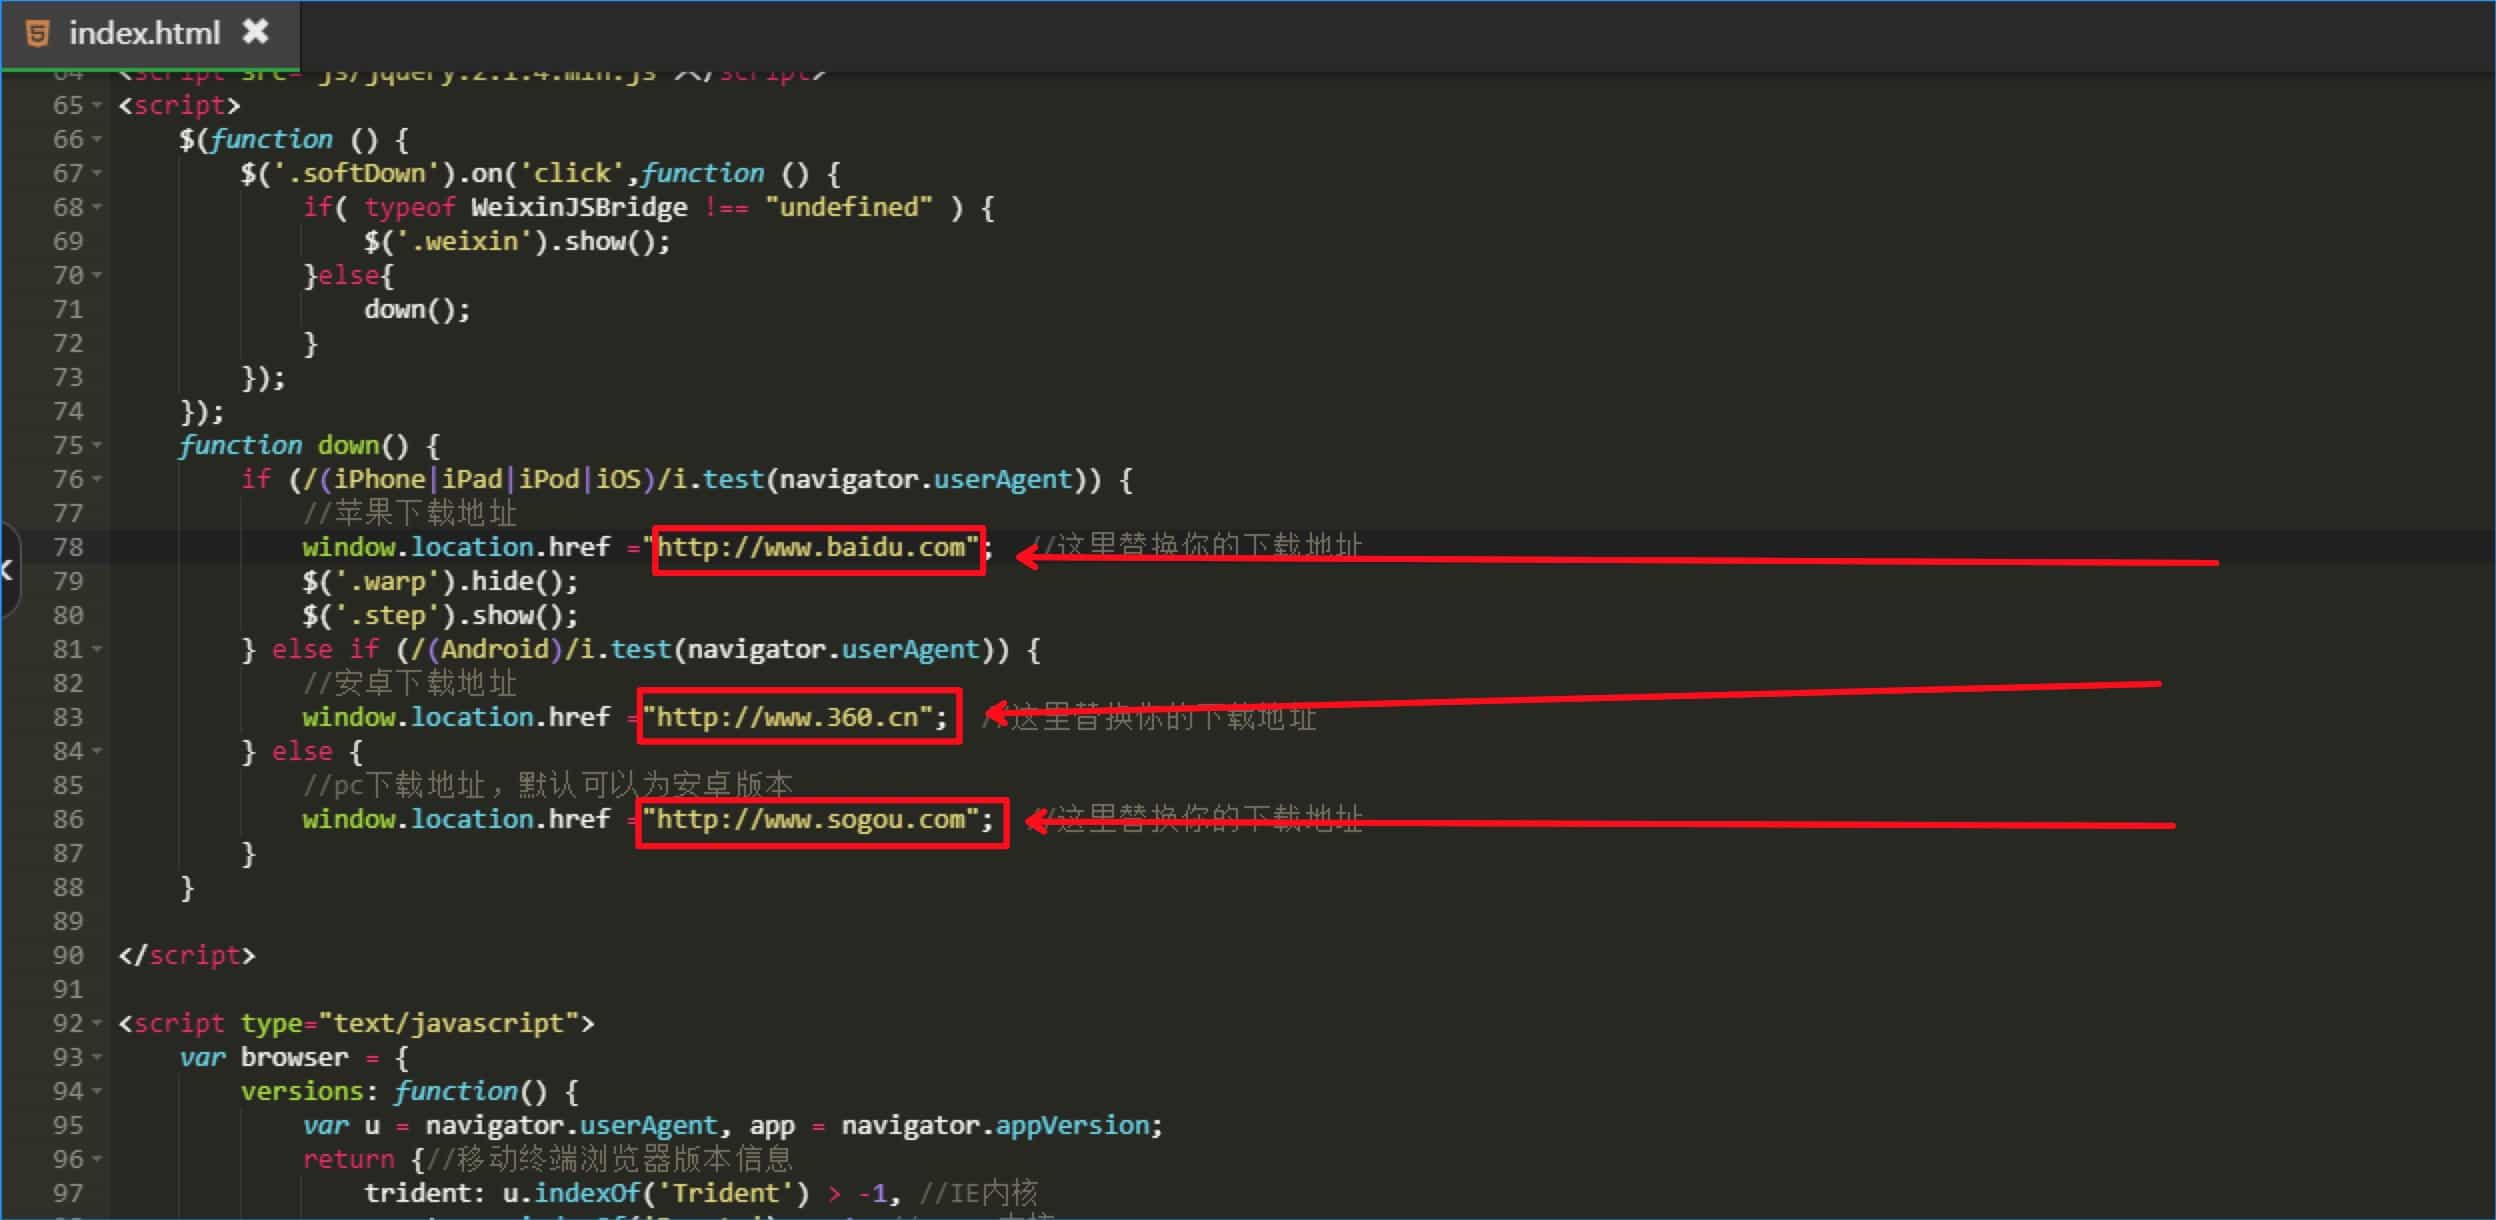Collapse the code fold at line 65
Screen dimensions: 2496x1220
(97, 105)
